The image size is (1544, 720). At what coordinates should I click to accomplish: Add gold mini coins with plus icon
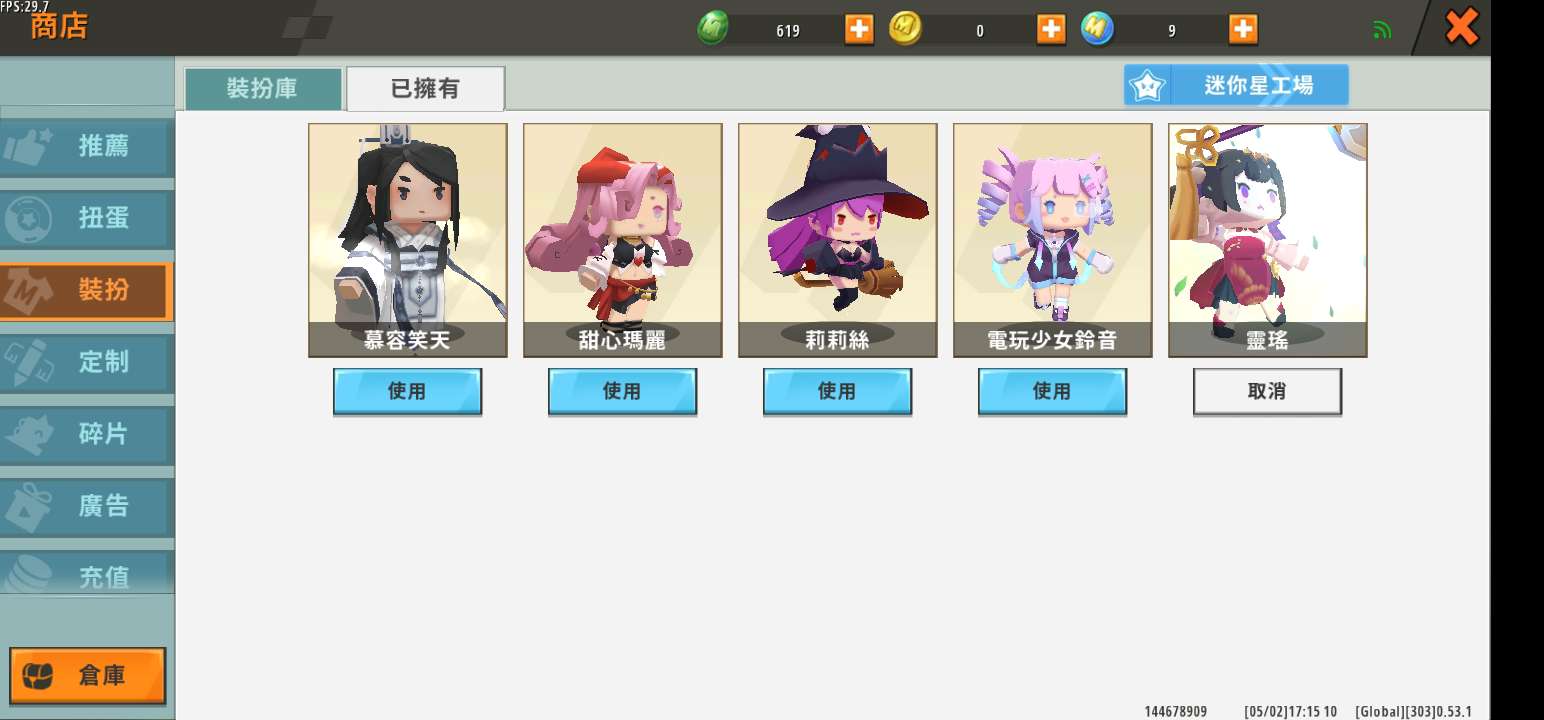[x=1051, y=30]
